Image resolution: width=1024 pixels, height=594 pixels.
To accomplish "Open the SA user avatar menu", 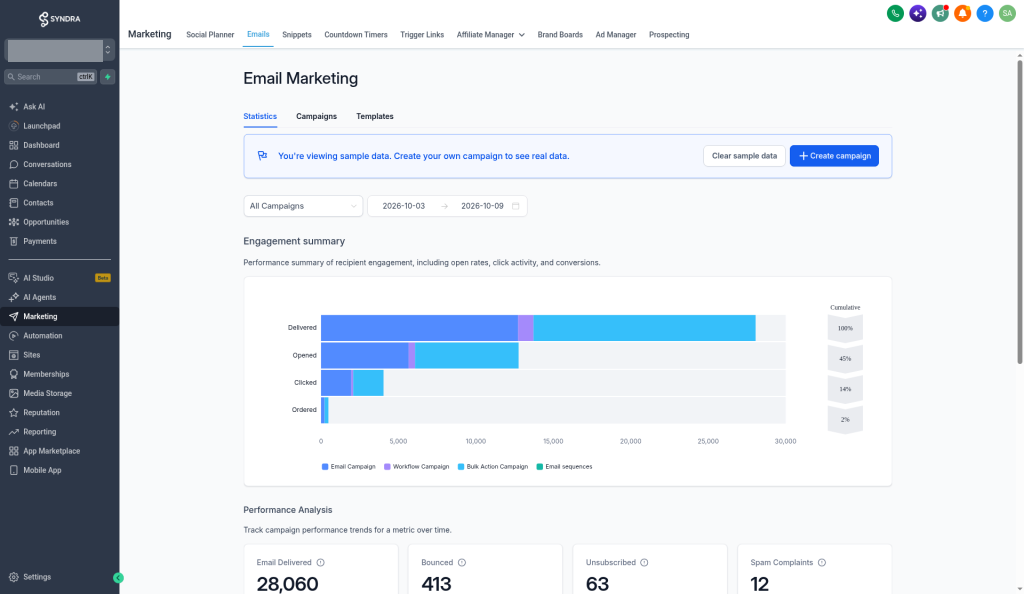I will point(1007,13).
